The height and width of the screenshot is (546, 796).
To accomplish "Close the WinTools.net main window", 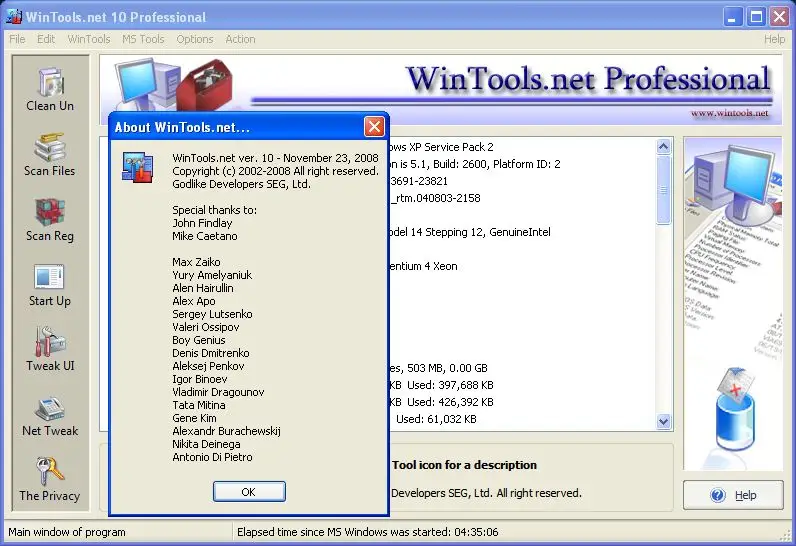I will coord(779,17).
